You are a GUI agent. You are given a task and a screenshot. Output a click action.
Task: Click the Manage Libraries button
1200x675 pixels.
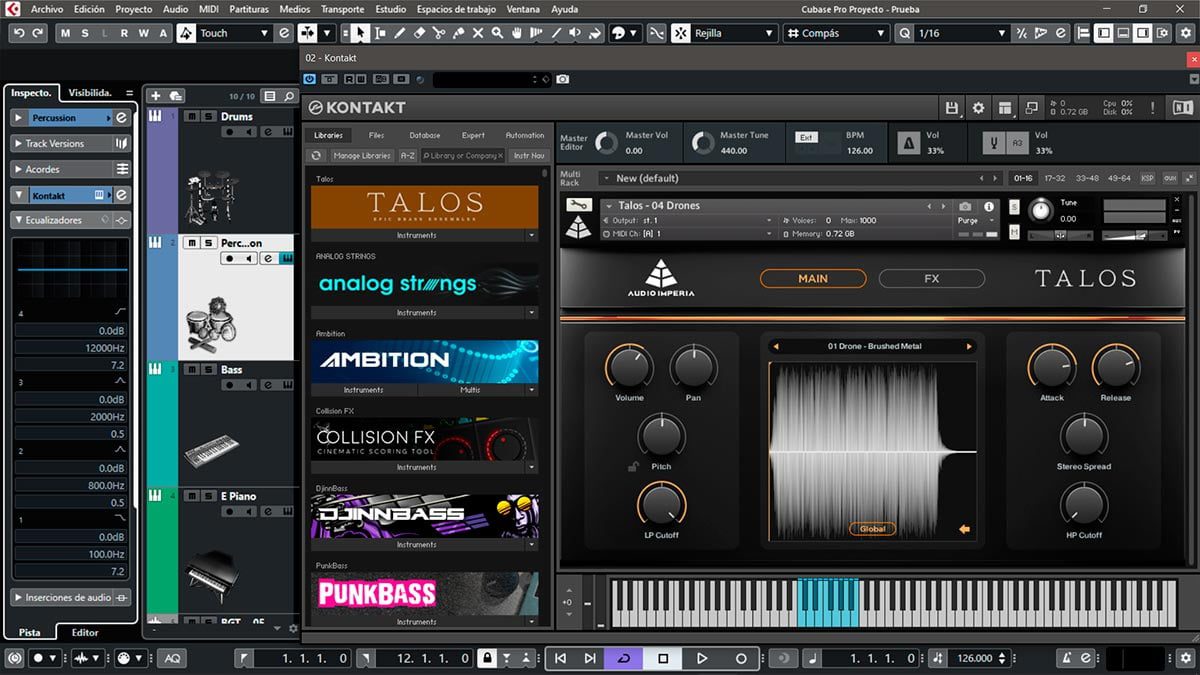362,156
